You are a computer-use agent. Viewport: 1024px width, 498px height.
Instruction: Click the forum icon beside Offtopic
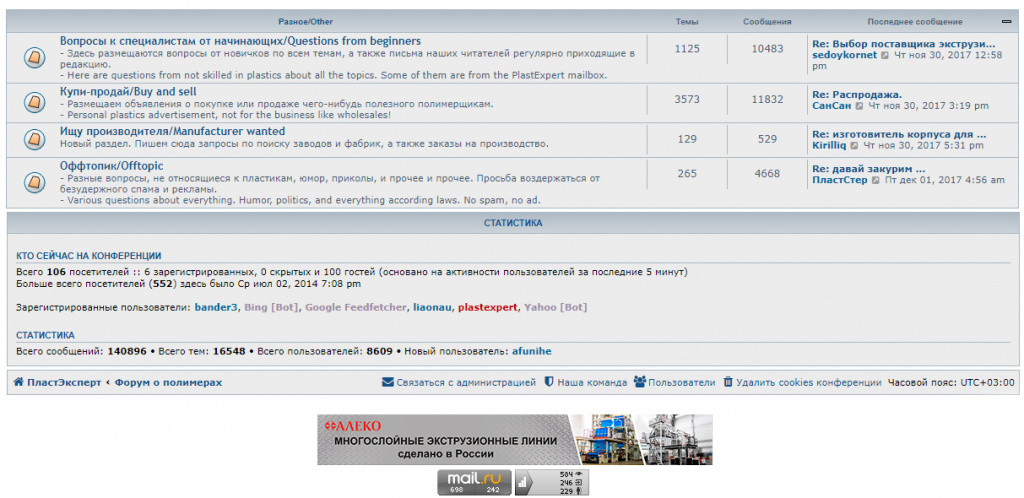[33, 182]
